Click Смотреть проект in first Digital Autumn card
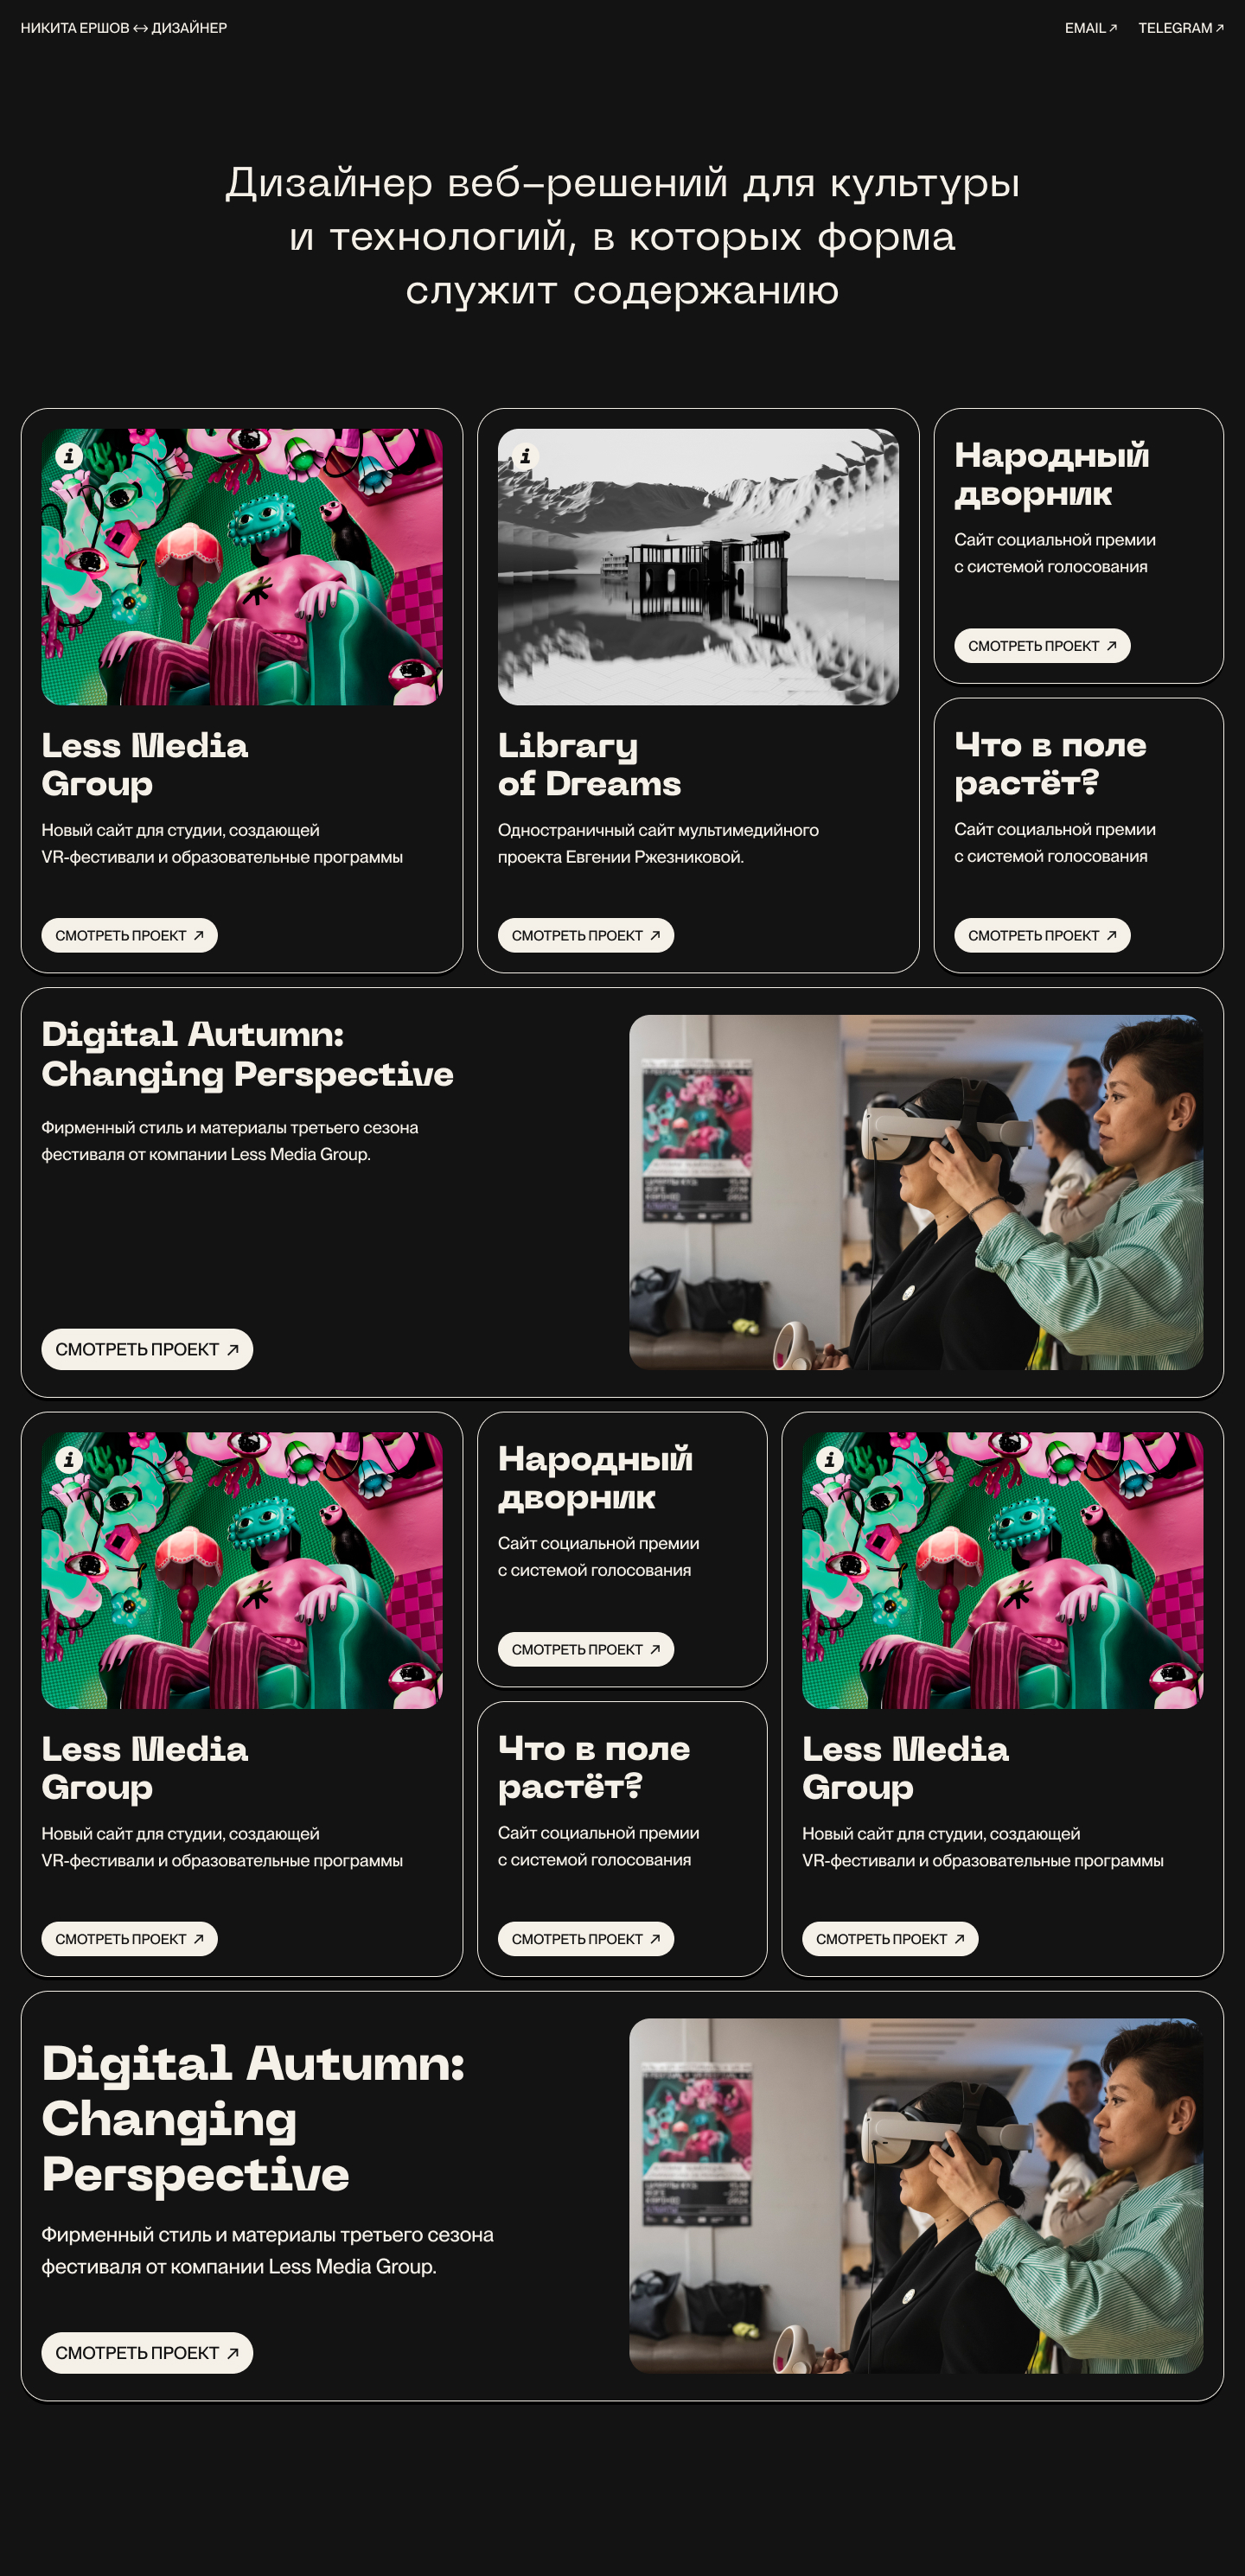The width and height of the screenshot is (1245, 2576). pyautogui.click(x=147, y=1349)
